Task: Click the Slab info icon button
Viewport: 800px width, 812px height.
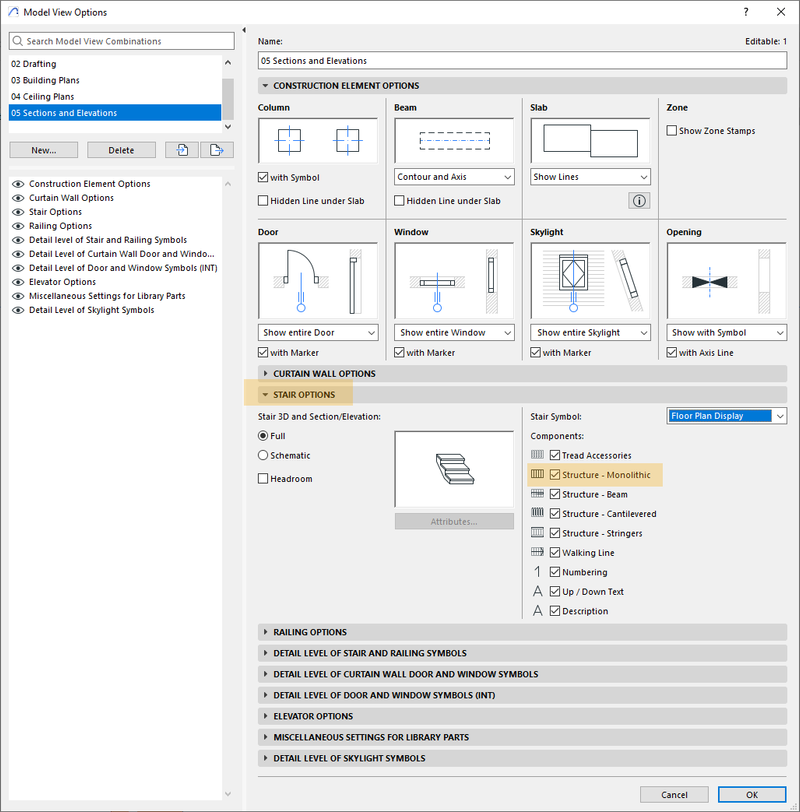Action: pyautogui.click(x=639, y=200)
